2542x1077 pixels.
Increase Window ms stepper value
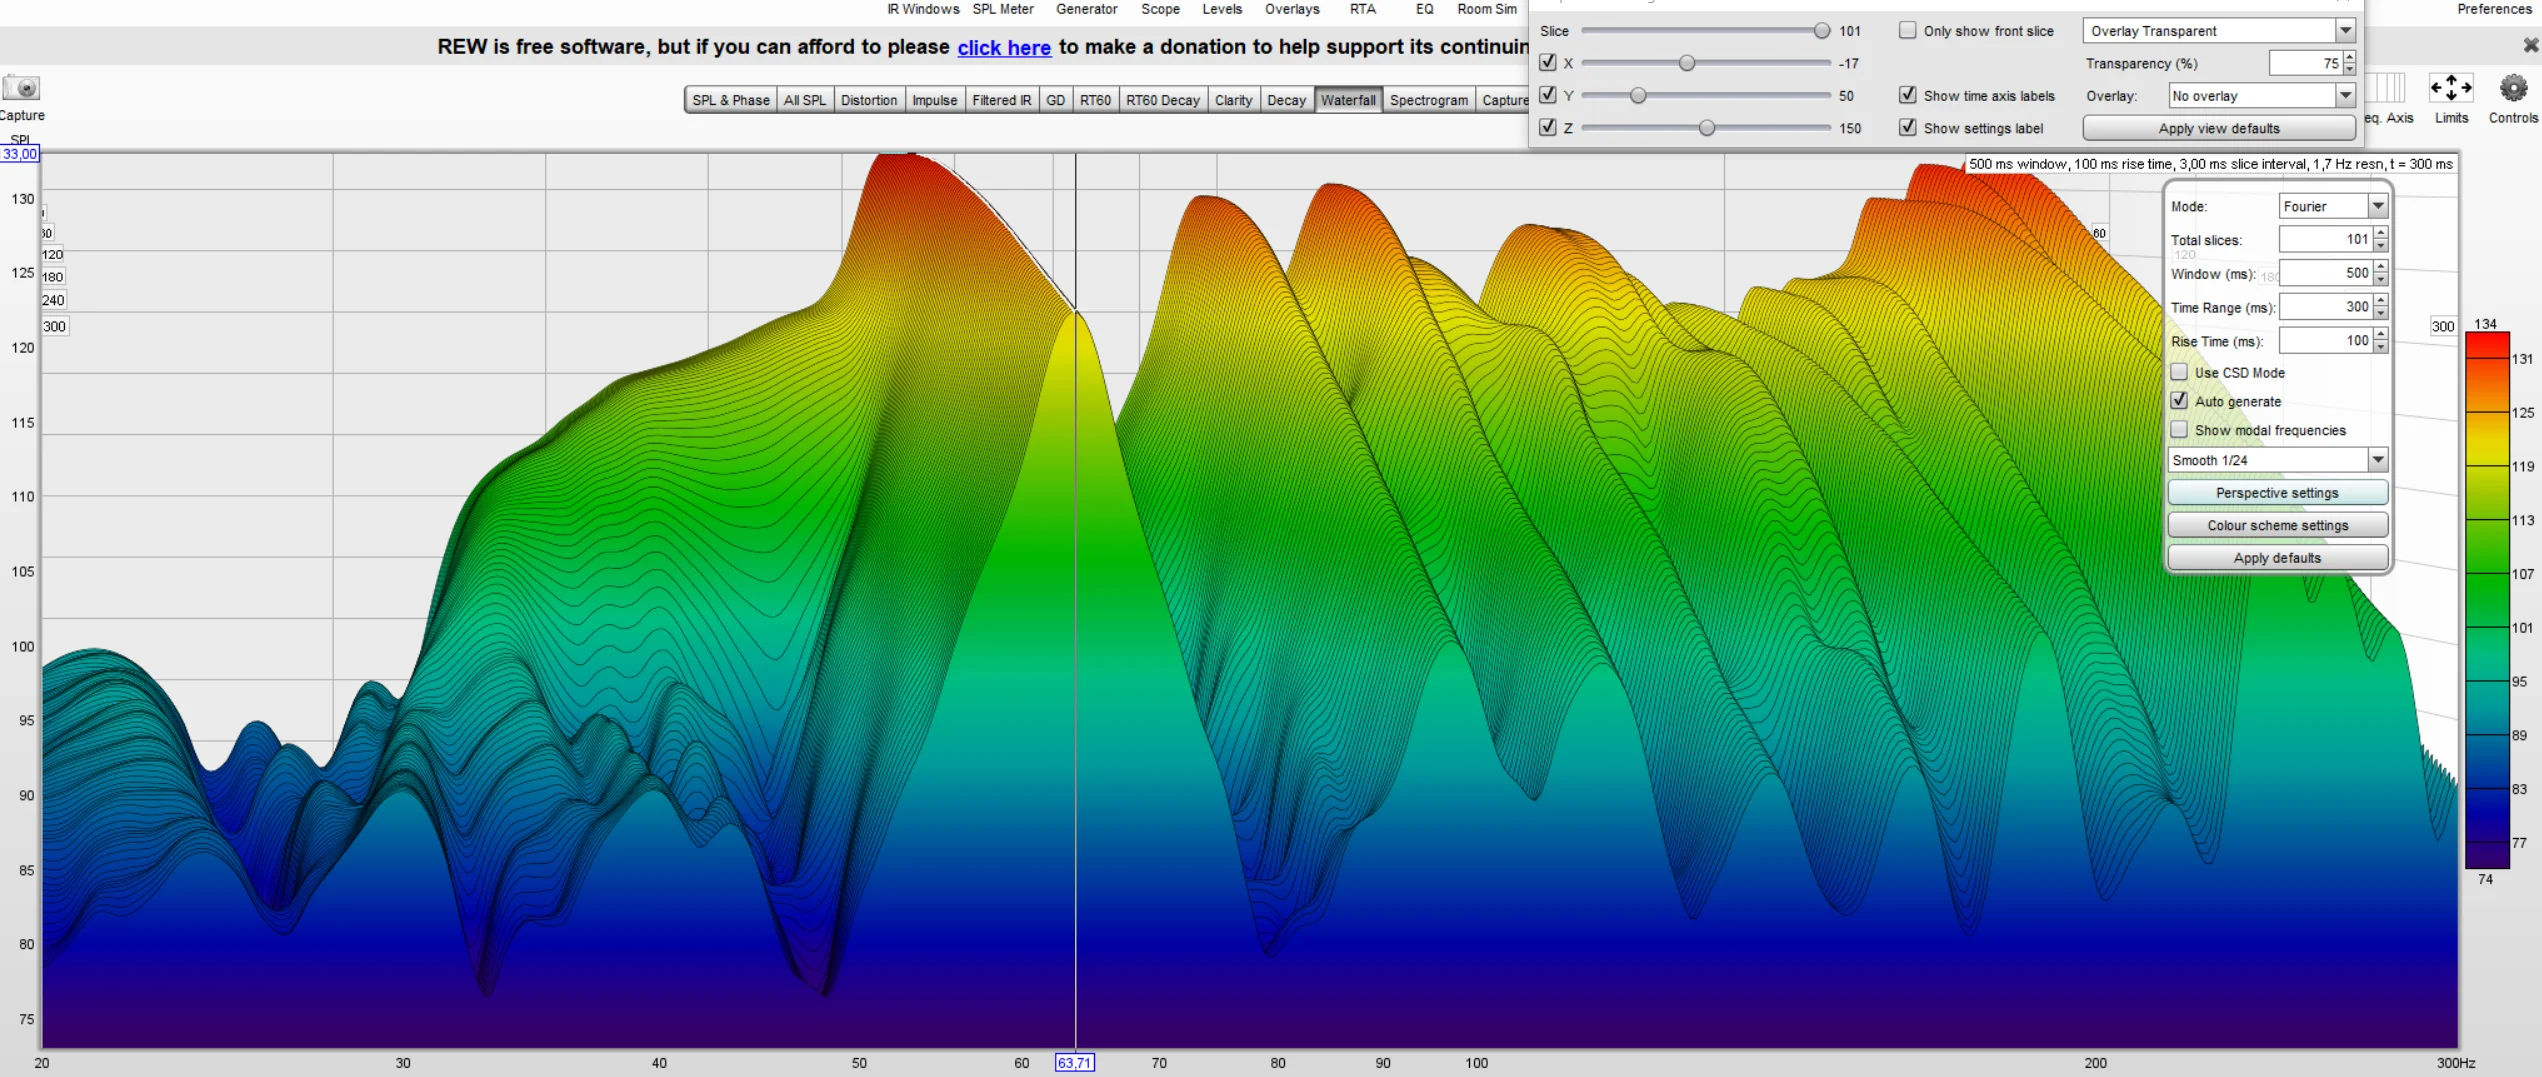tap(2381, 267)
